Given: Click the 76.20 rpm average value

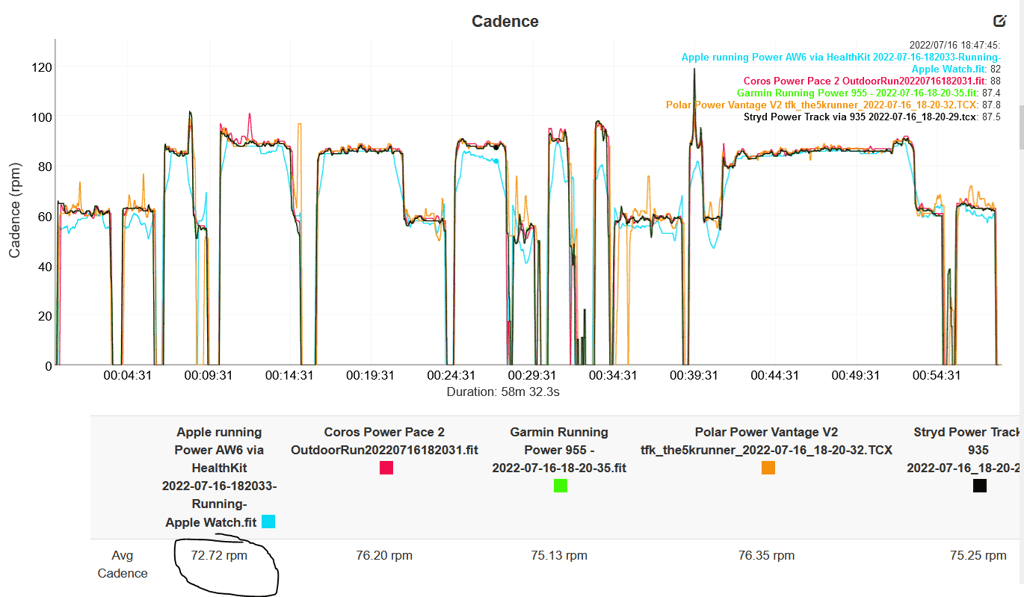Looking at the screenshot, I should click(384, 555).
